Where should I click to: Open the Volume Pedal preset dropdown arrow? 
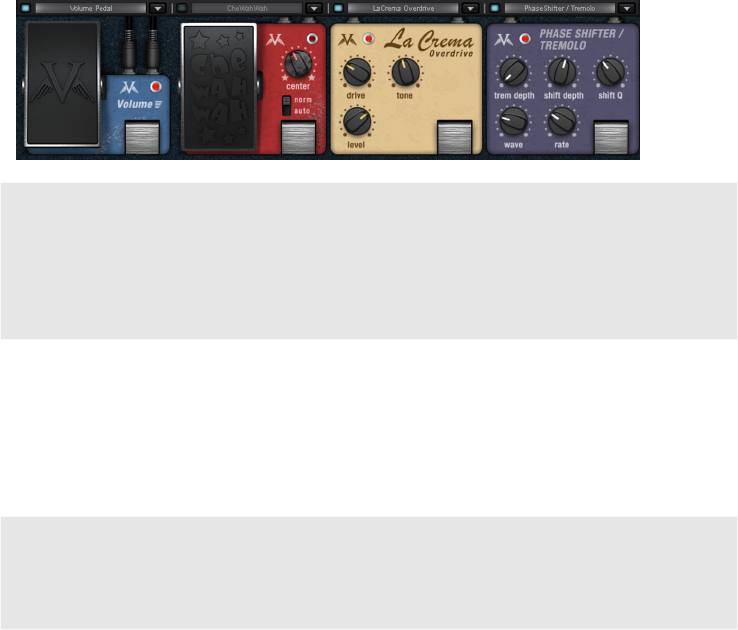[158, 8]
